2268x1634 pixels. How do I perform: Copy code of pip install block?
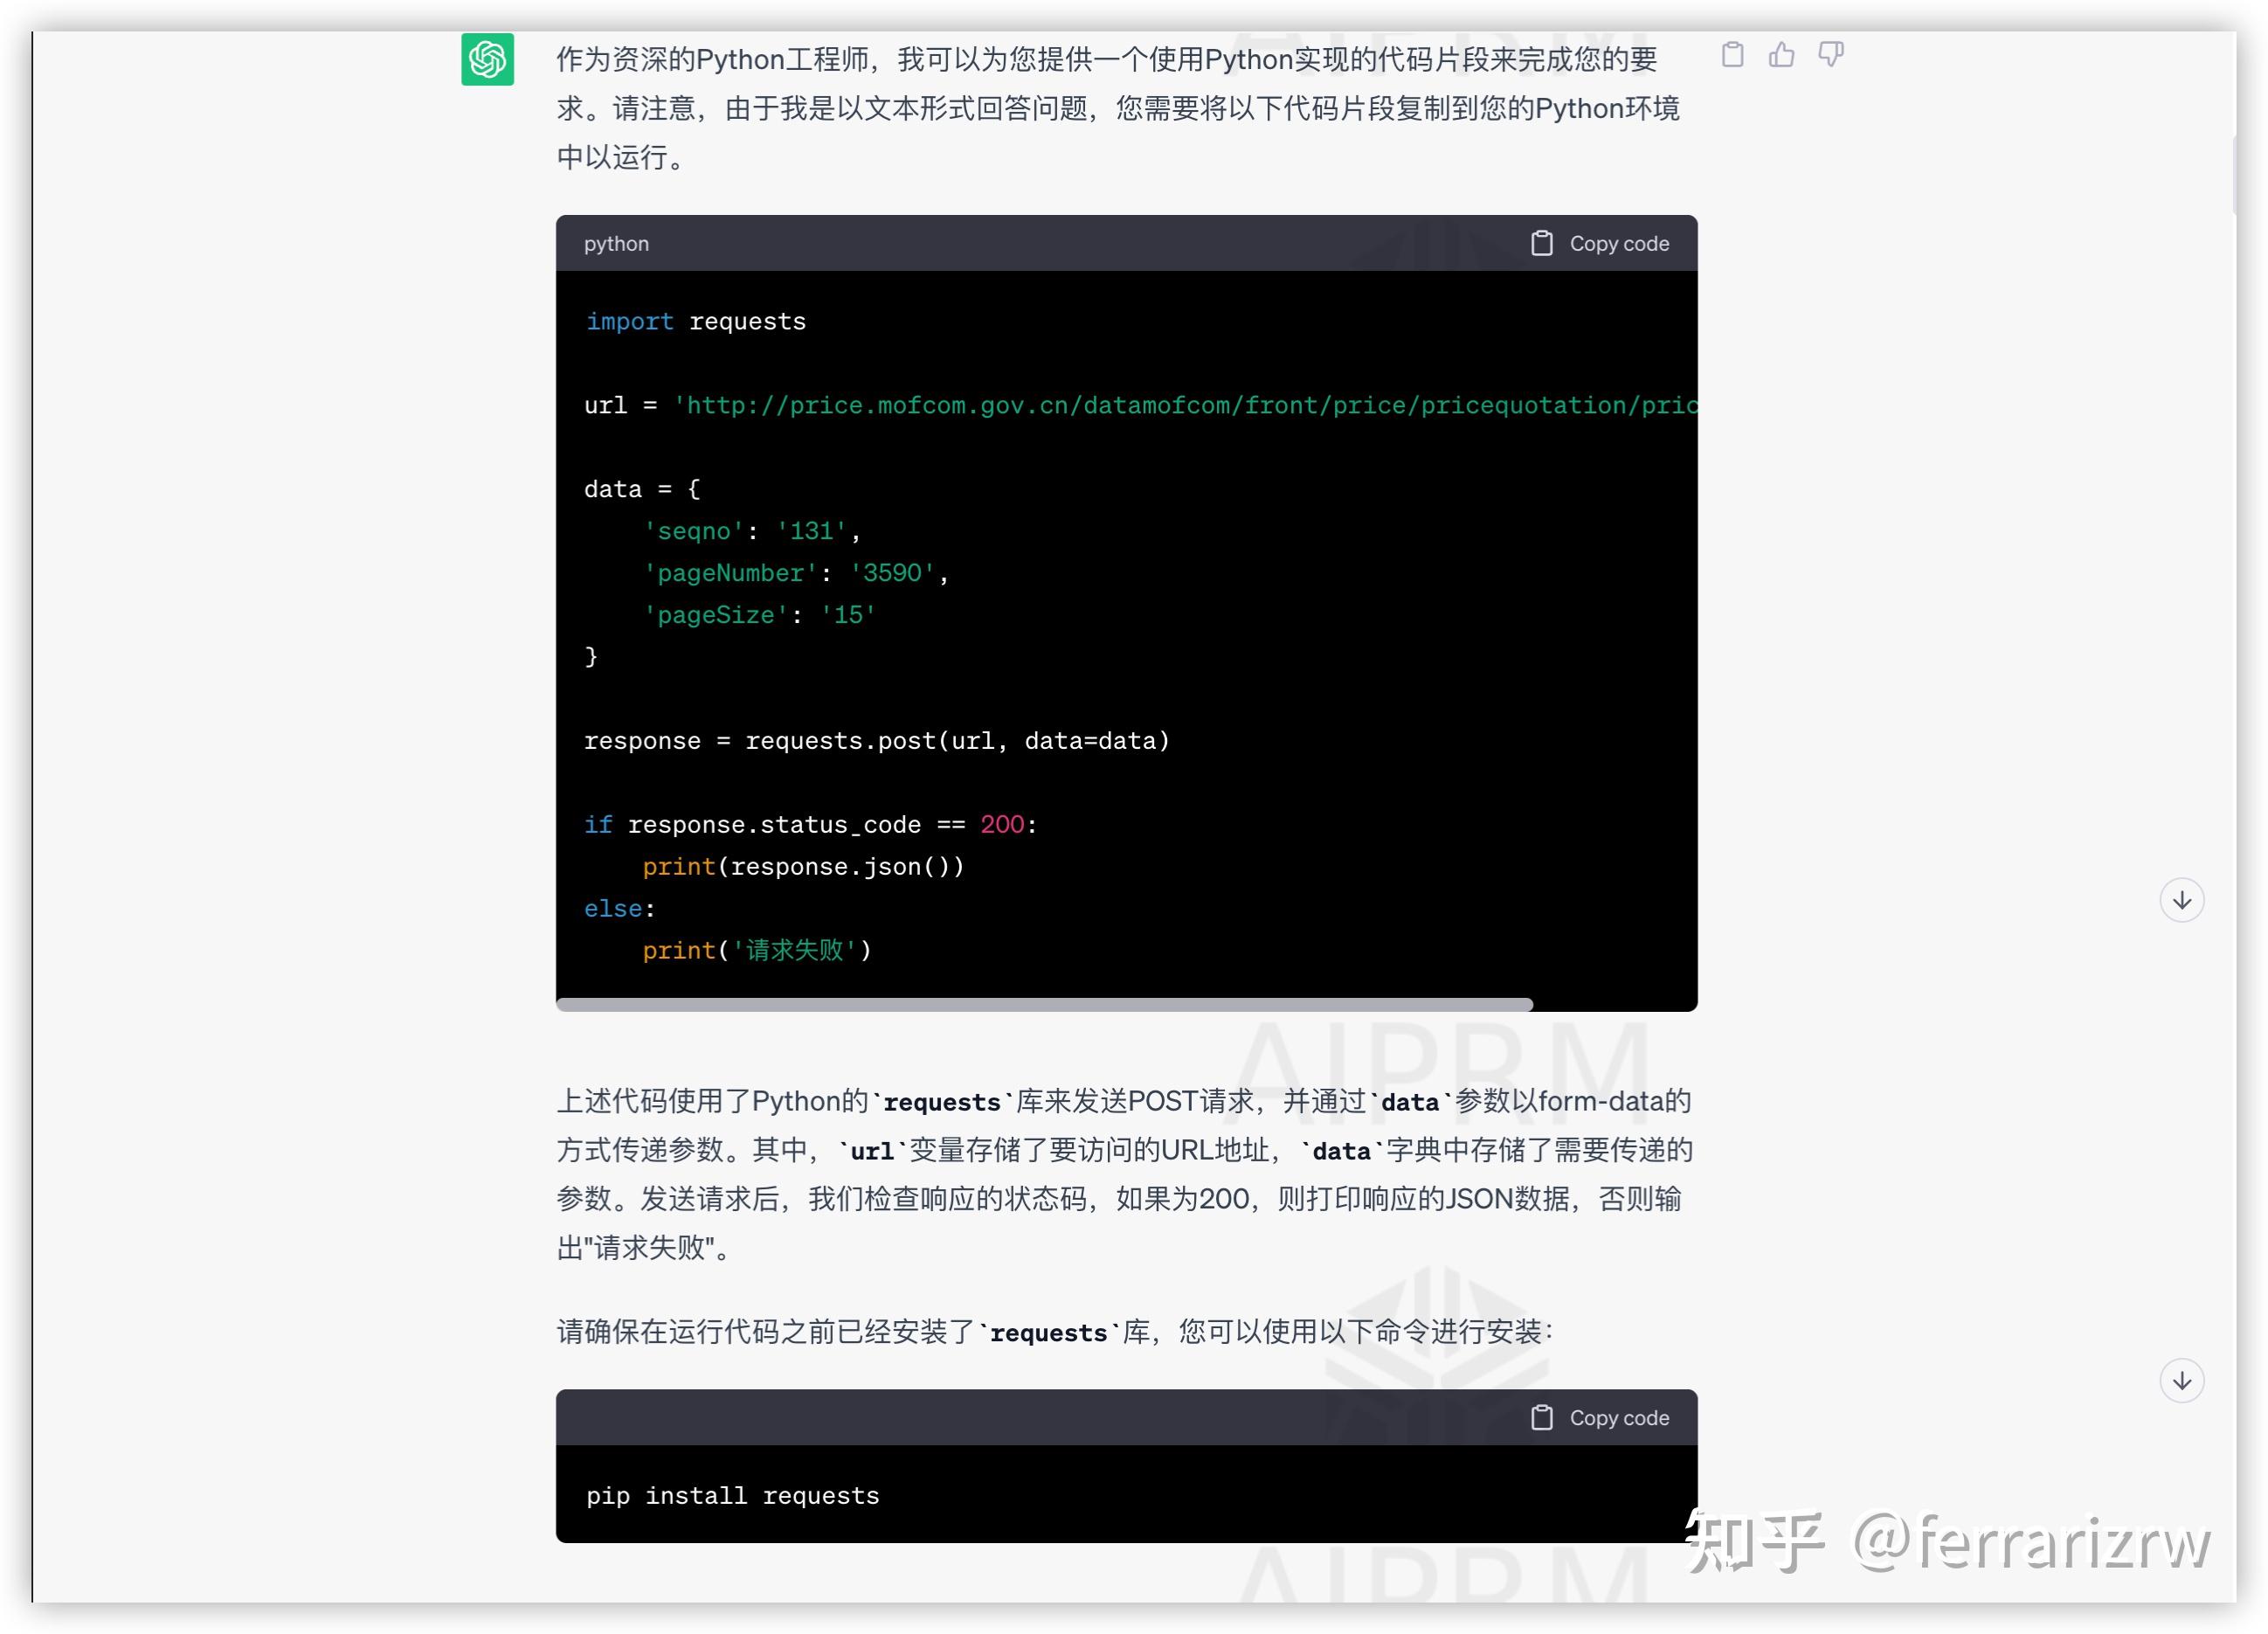tap(1600, 1417)
